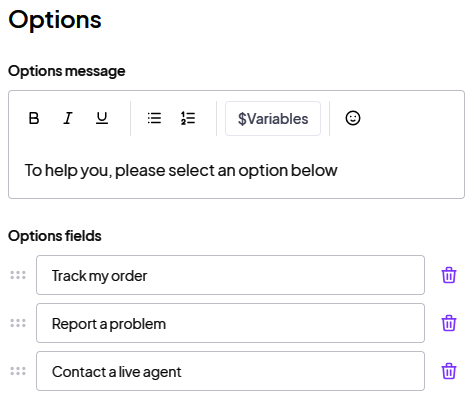Underline the options message text

click(102, 118)
